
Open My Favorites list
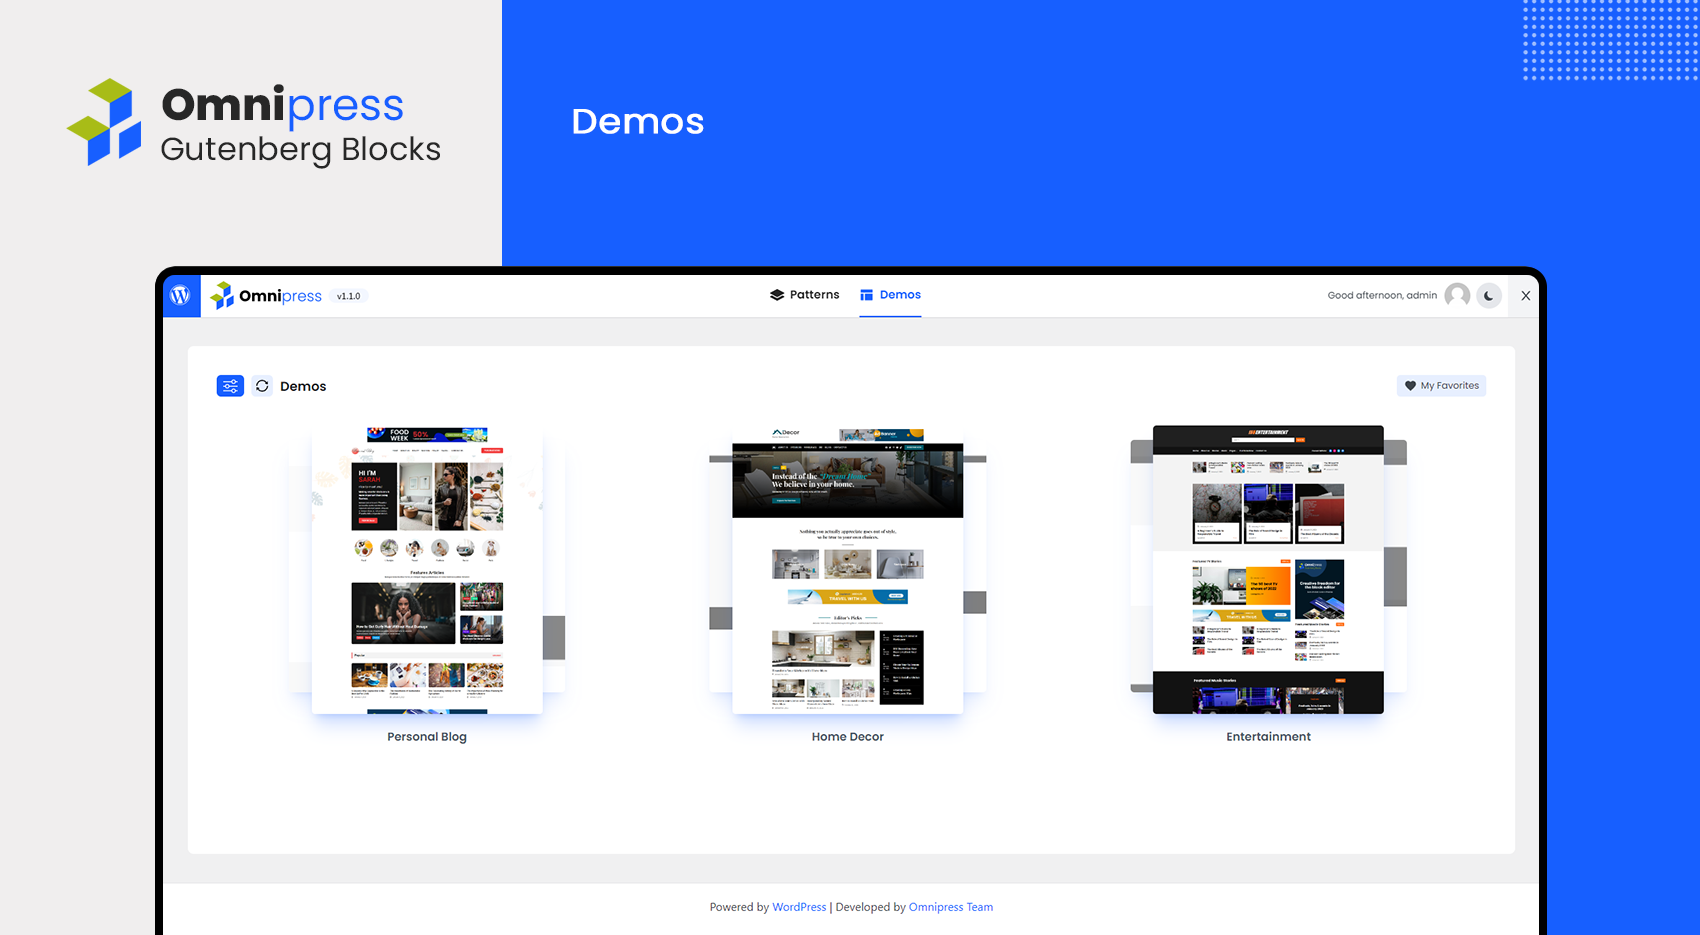[1441, 386]
